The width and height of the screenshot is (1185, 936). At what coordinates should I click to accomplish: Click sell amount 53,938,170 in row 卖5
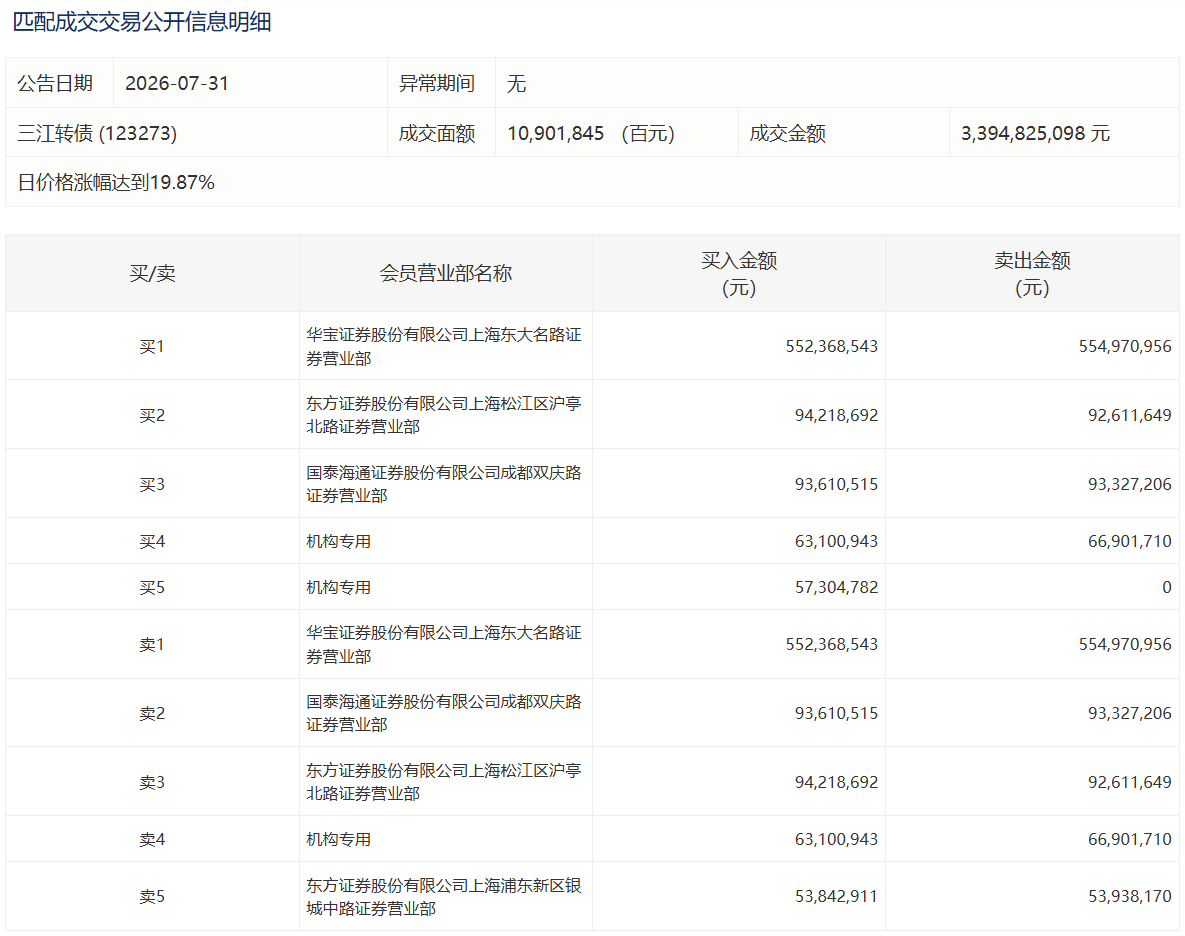(1130, 896)
